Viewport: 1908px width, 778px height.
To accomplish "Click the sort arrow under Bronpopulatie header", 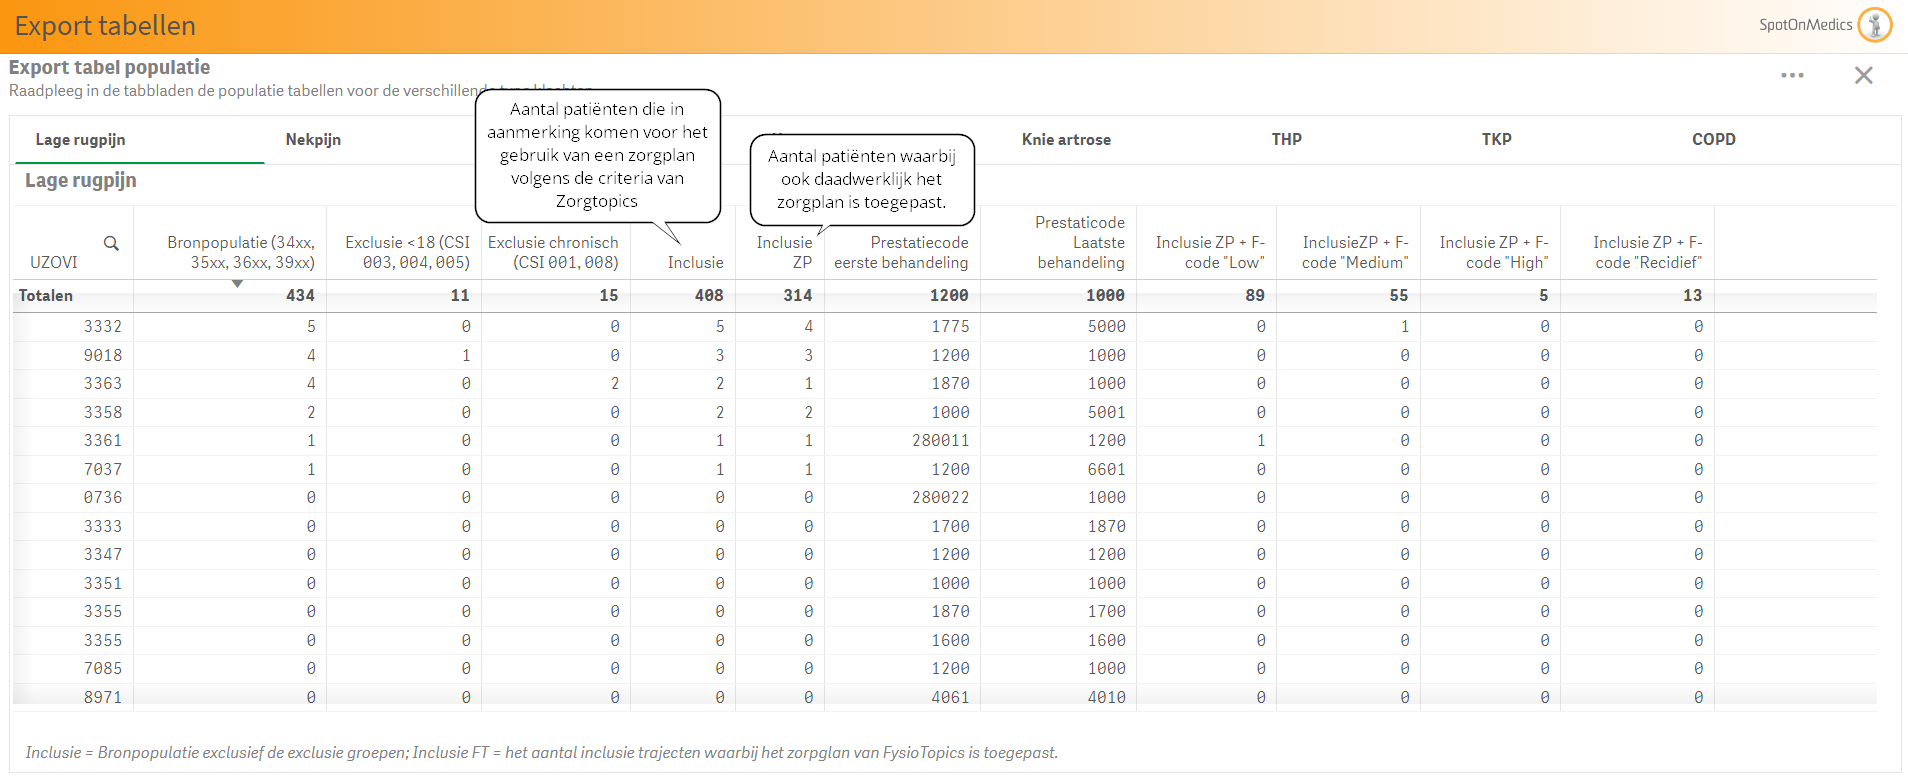I will [x=237, y=284].
